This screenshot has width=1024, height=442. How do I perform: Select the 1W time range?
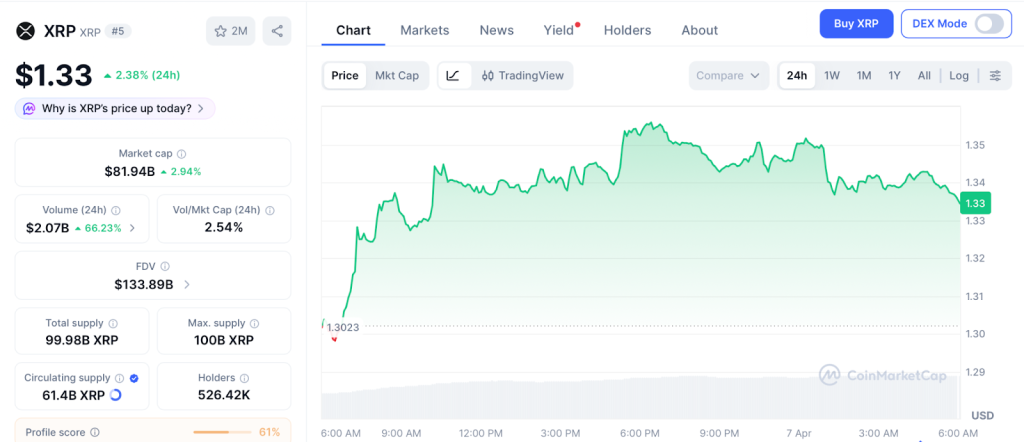click(x=831, y=76)
